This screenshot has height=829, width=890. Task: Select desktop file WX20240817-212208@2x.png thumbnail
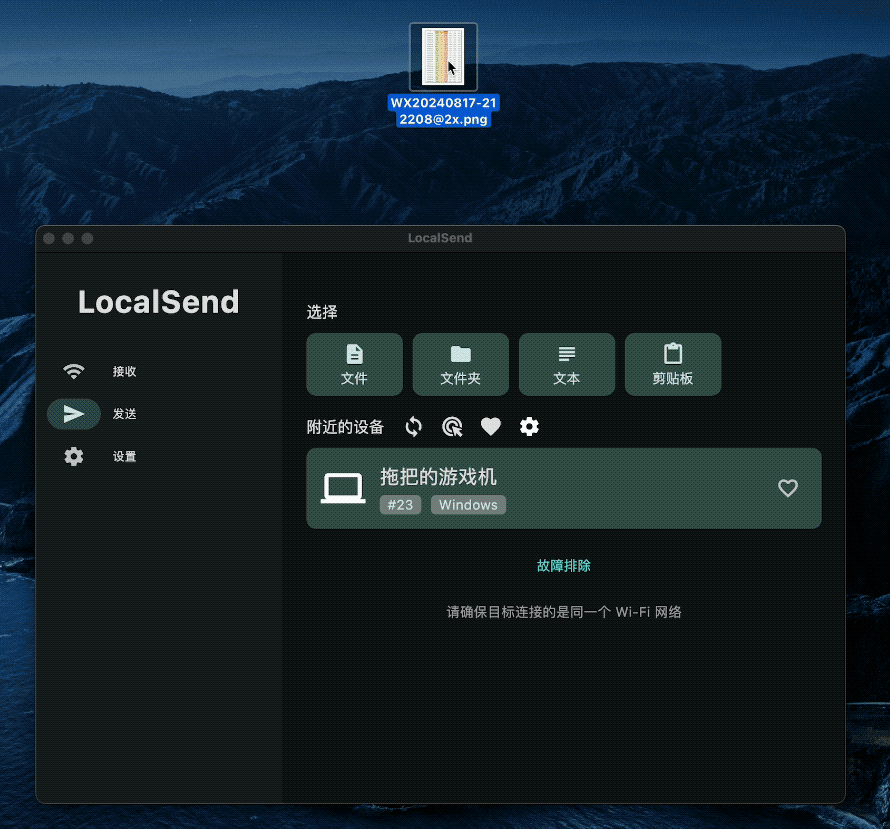pos(443,57)
